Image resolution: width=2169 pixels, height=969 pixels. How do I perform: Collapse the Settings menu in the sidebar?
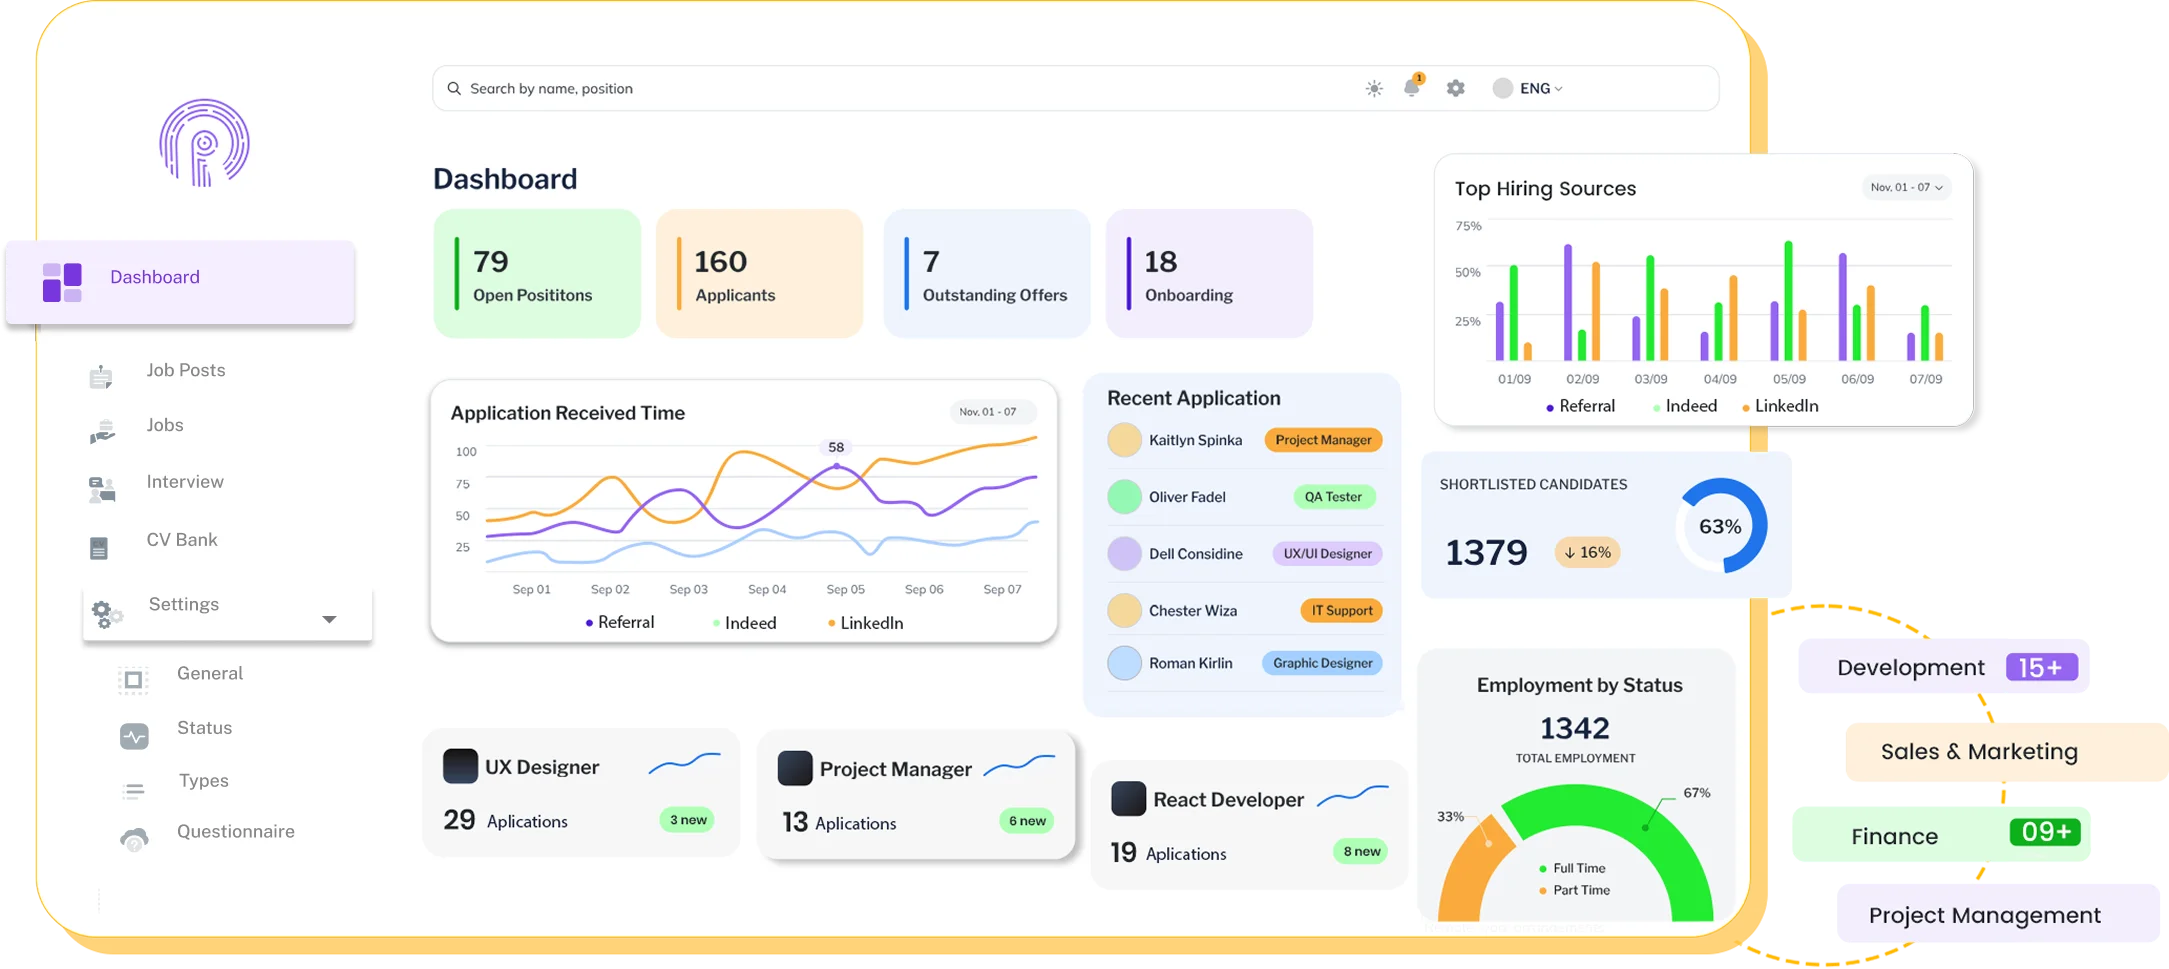330,617
